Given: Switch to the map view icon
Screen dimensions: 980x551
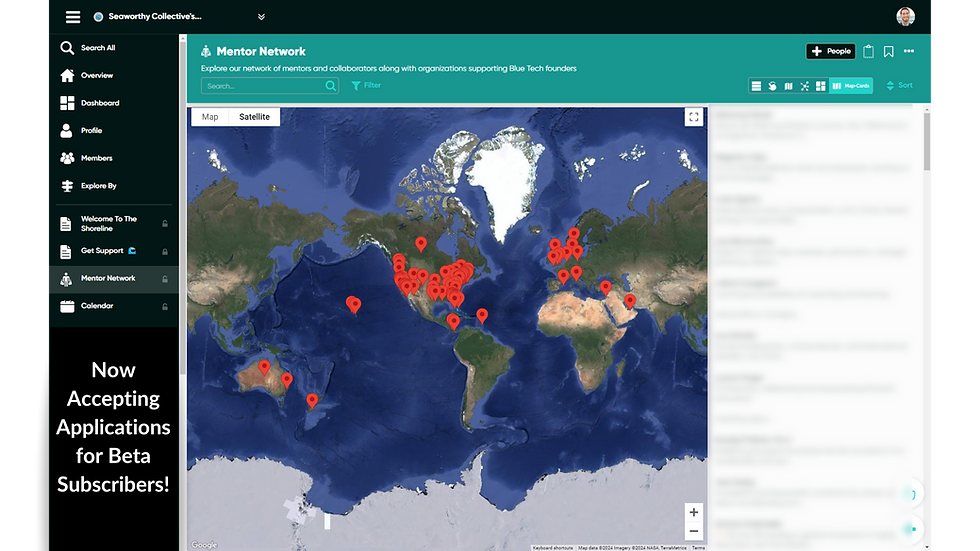Looking at the screenshot, I should [x=789, y=86].
